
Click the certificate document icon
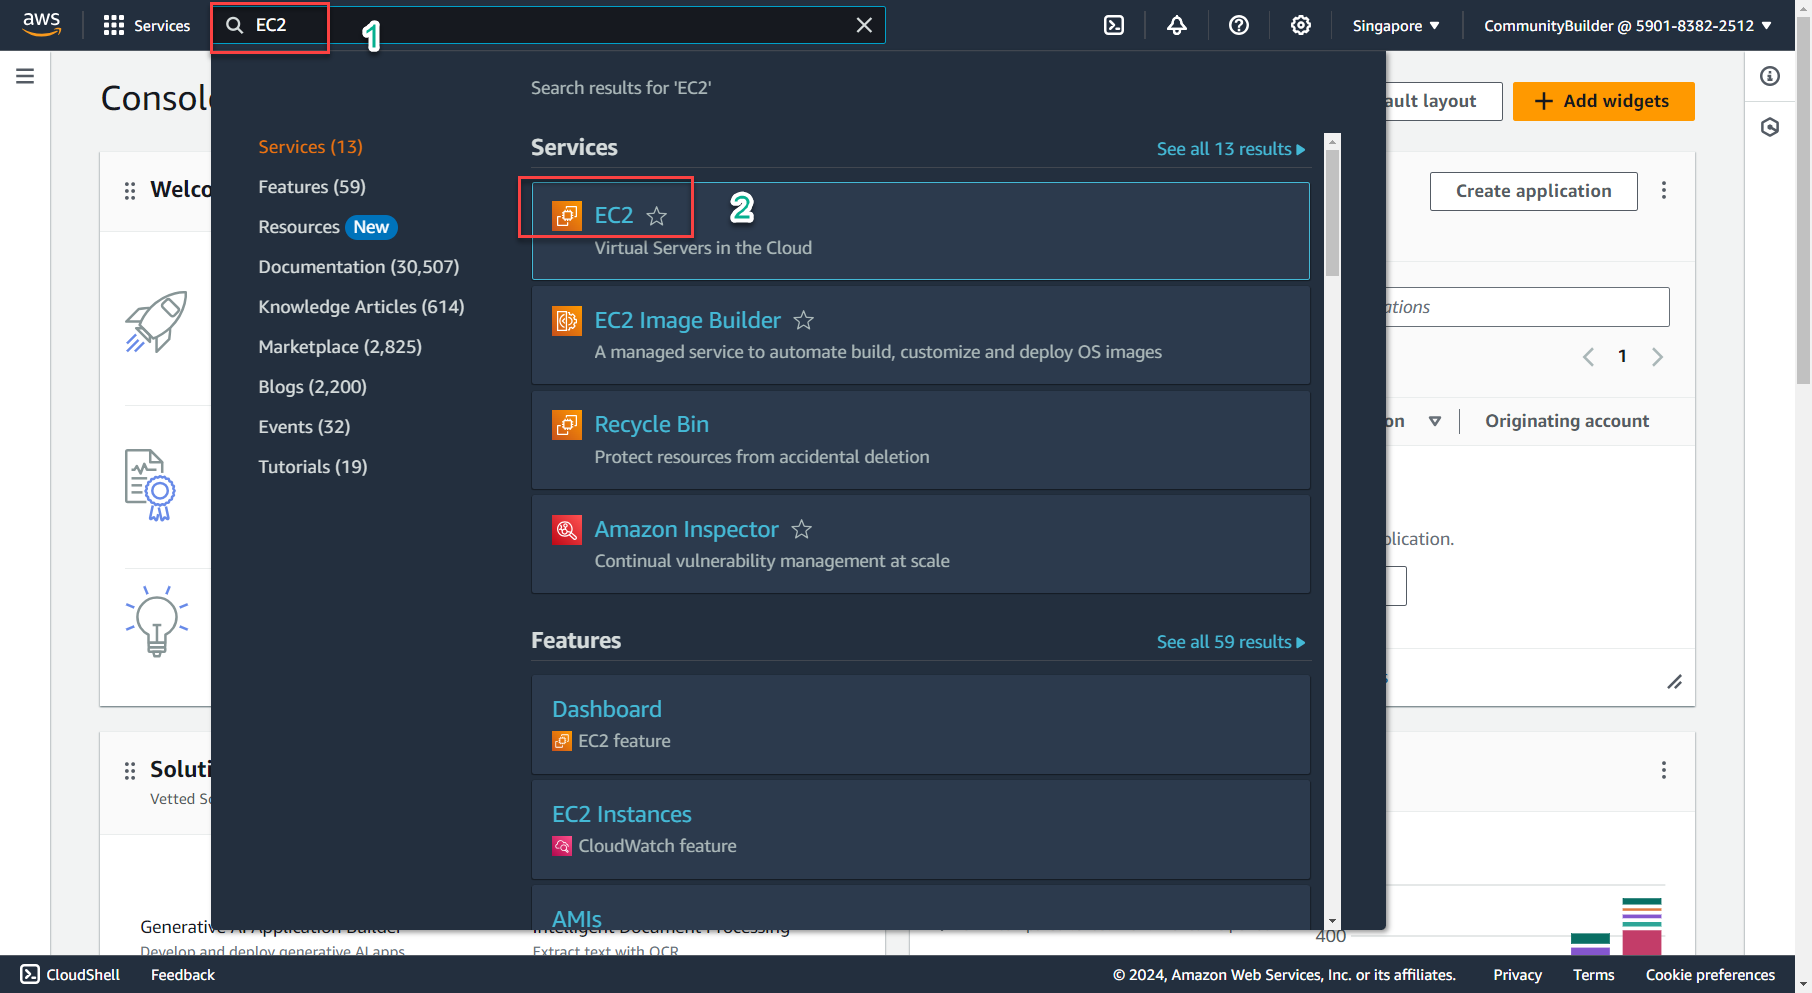[150, 485]
